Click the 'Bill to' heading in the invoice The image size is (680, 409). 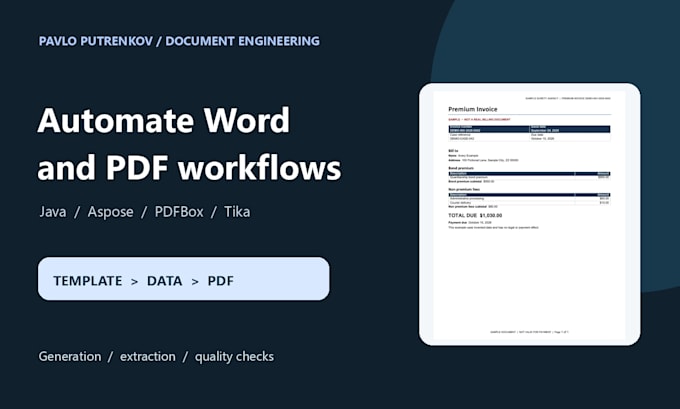pyautogui.click(x=453, y=151)
